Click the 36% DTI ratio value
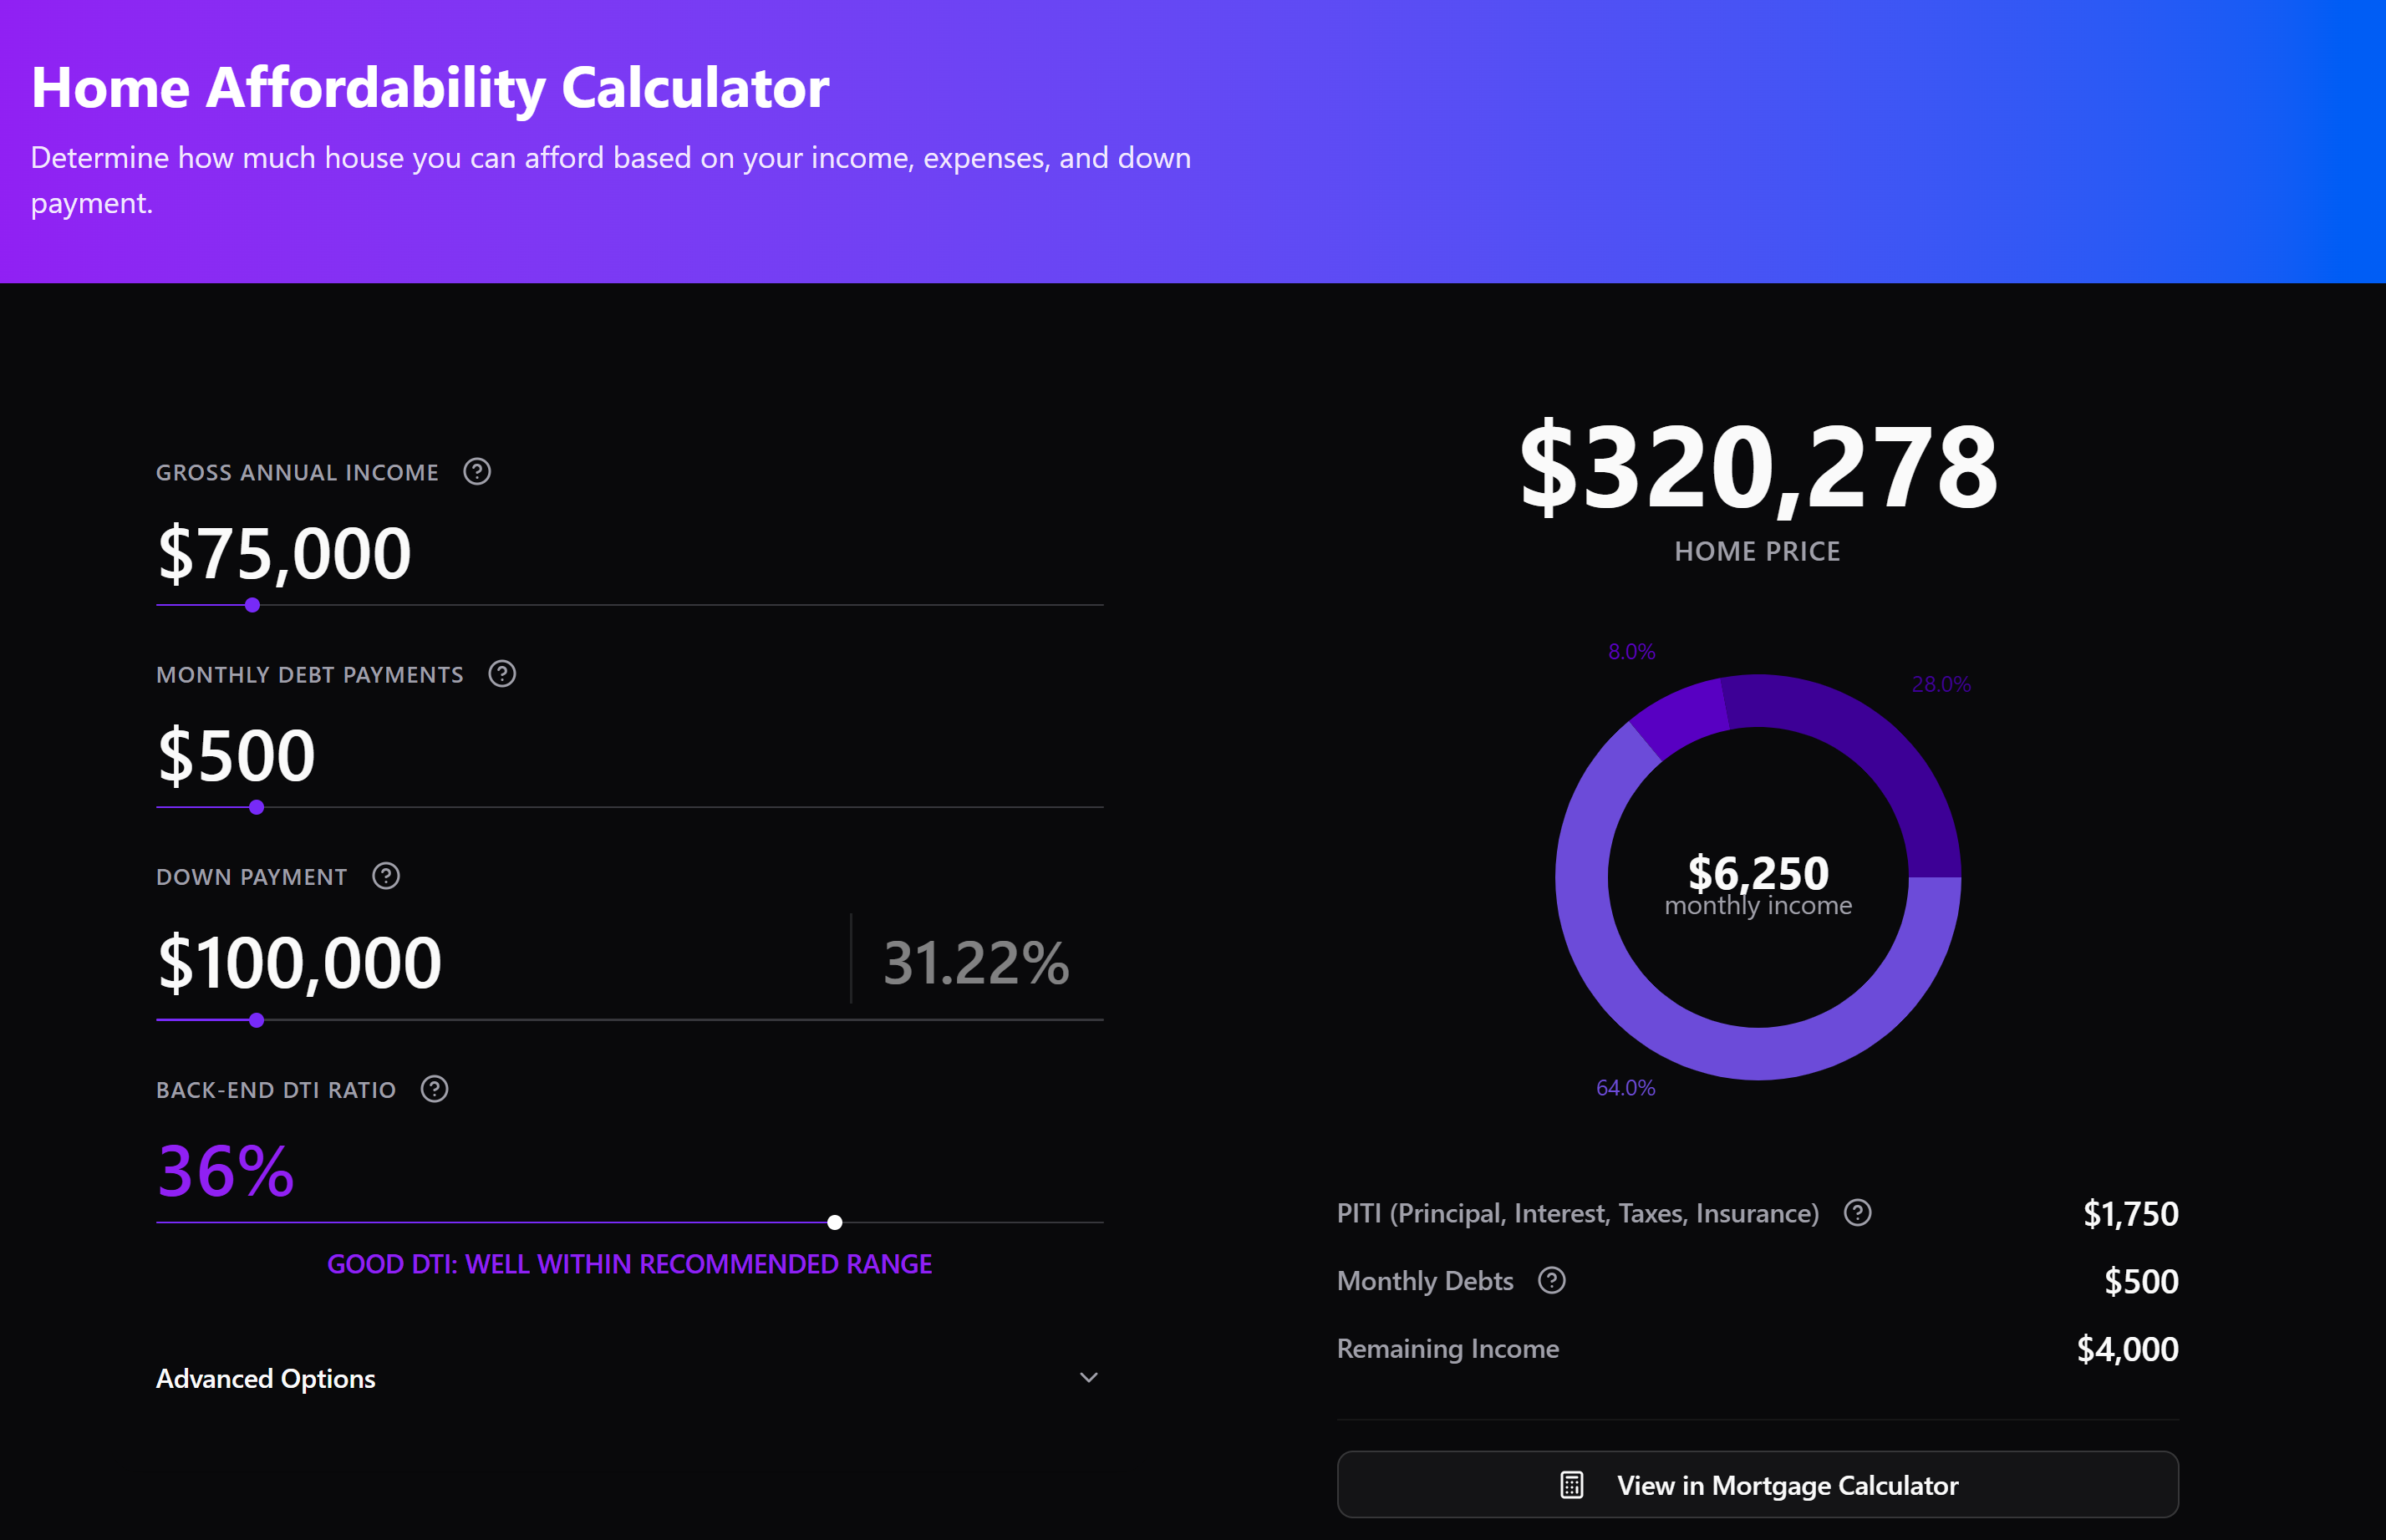The height and width of the screenshot is (1540, 2386). click(x=226, y=1171)
